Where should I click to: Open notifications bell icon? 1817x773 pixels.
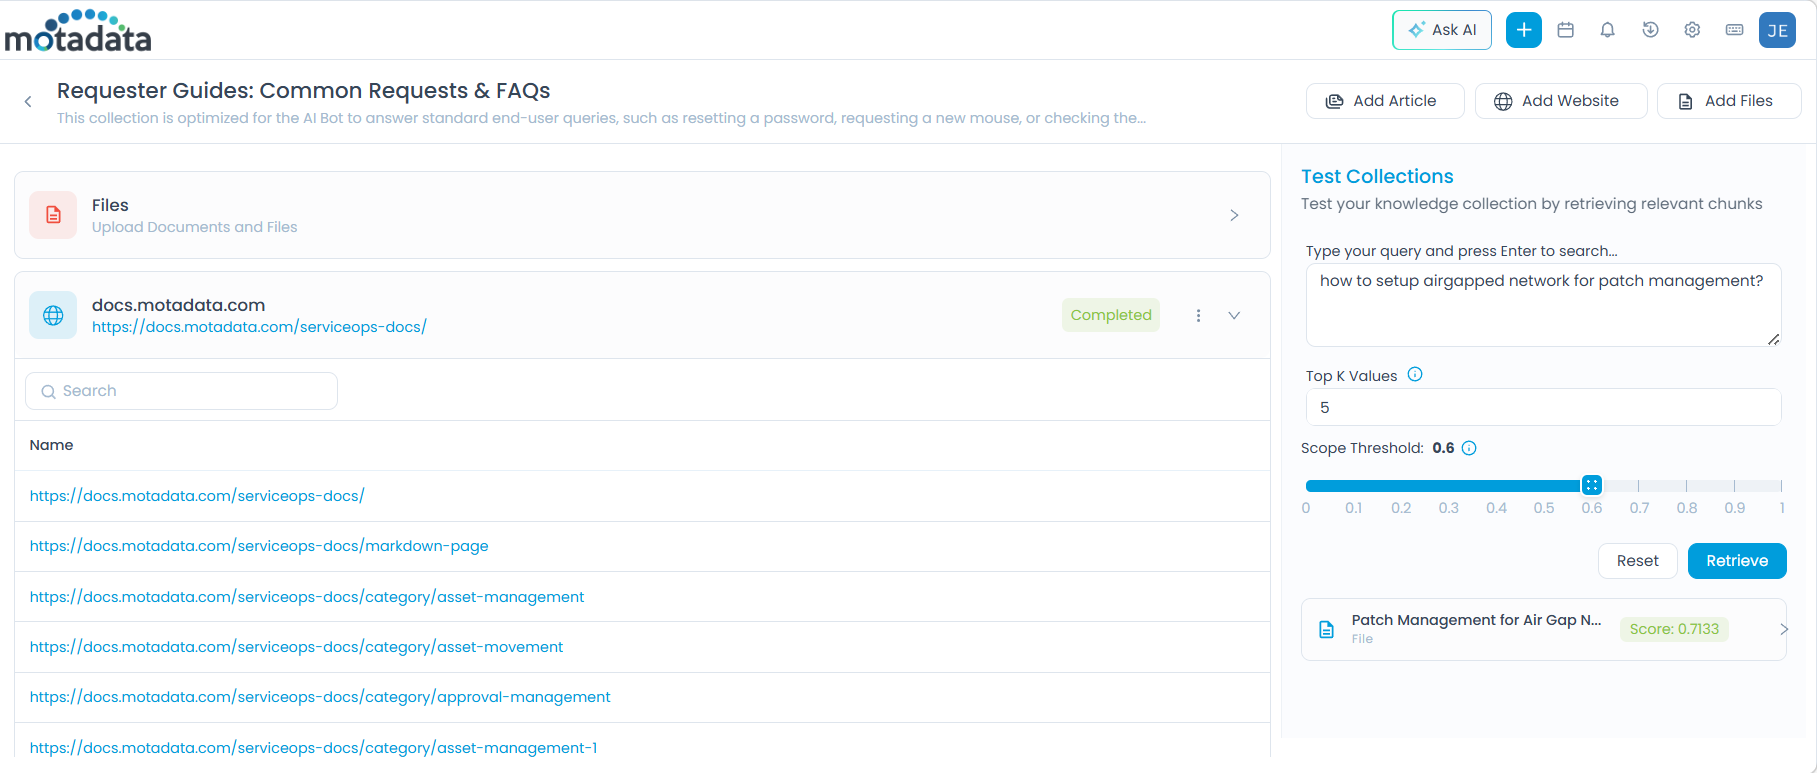click(x=1607, y=30)
